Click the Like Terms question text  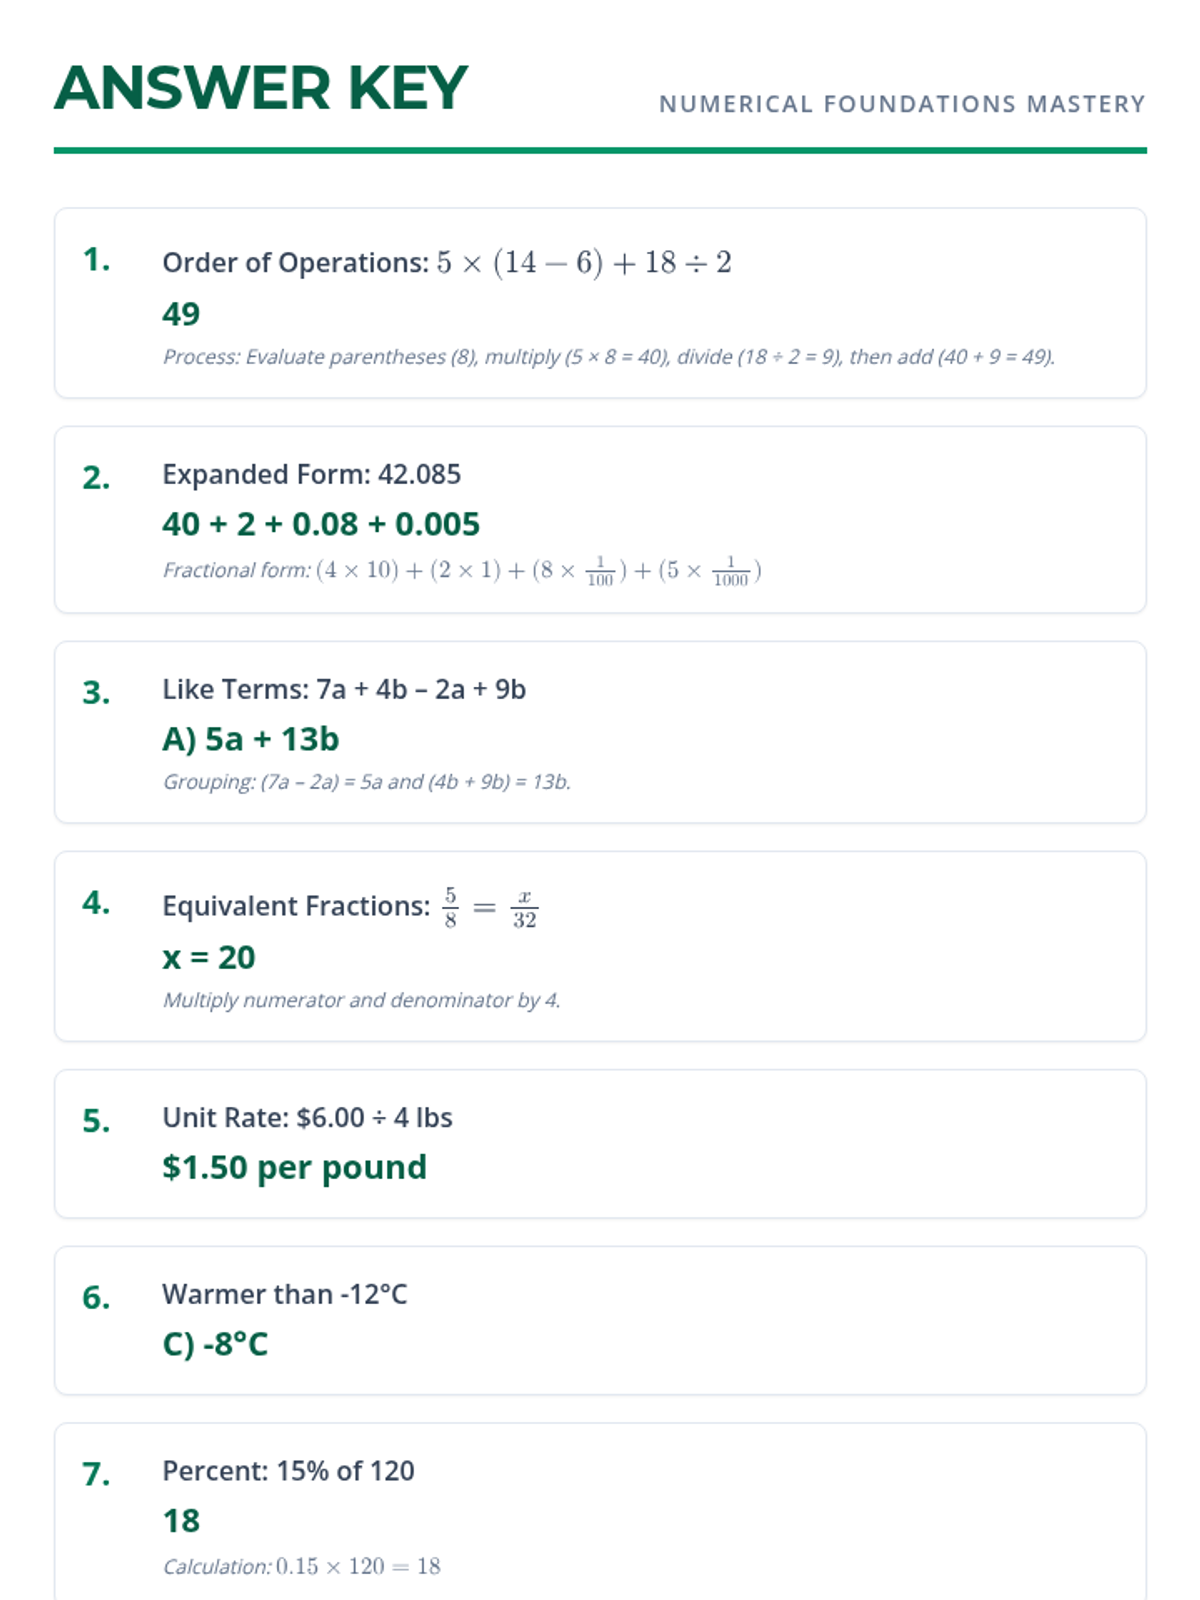(x=344, y=689)
